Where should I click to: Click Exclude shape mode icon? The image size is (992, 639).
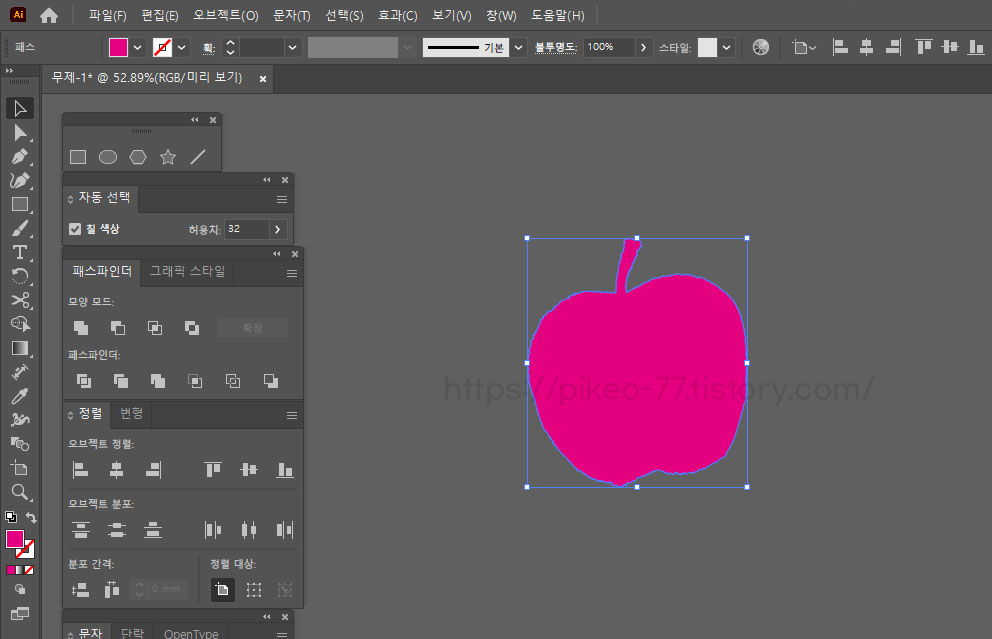[192, 328]
